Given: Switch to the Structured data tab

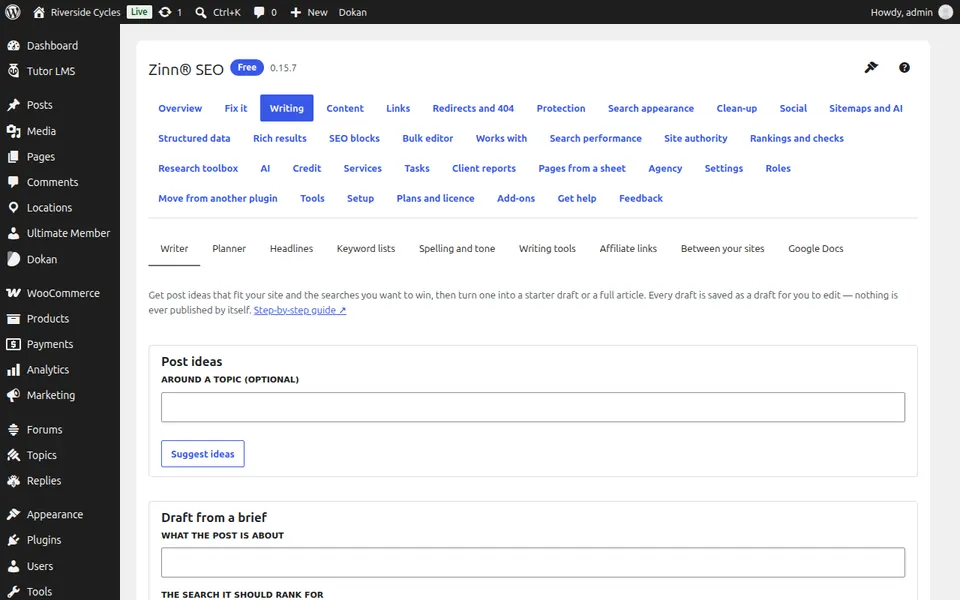Looking at the screenshot, I should point(194,138).
